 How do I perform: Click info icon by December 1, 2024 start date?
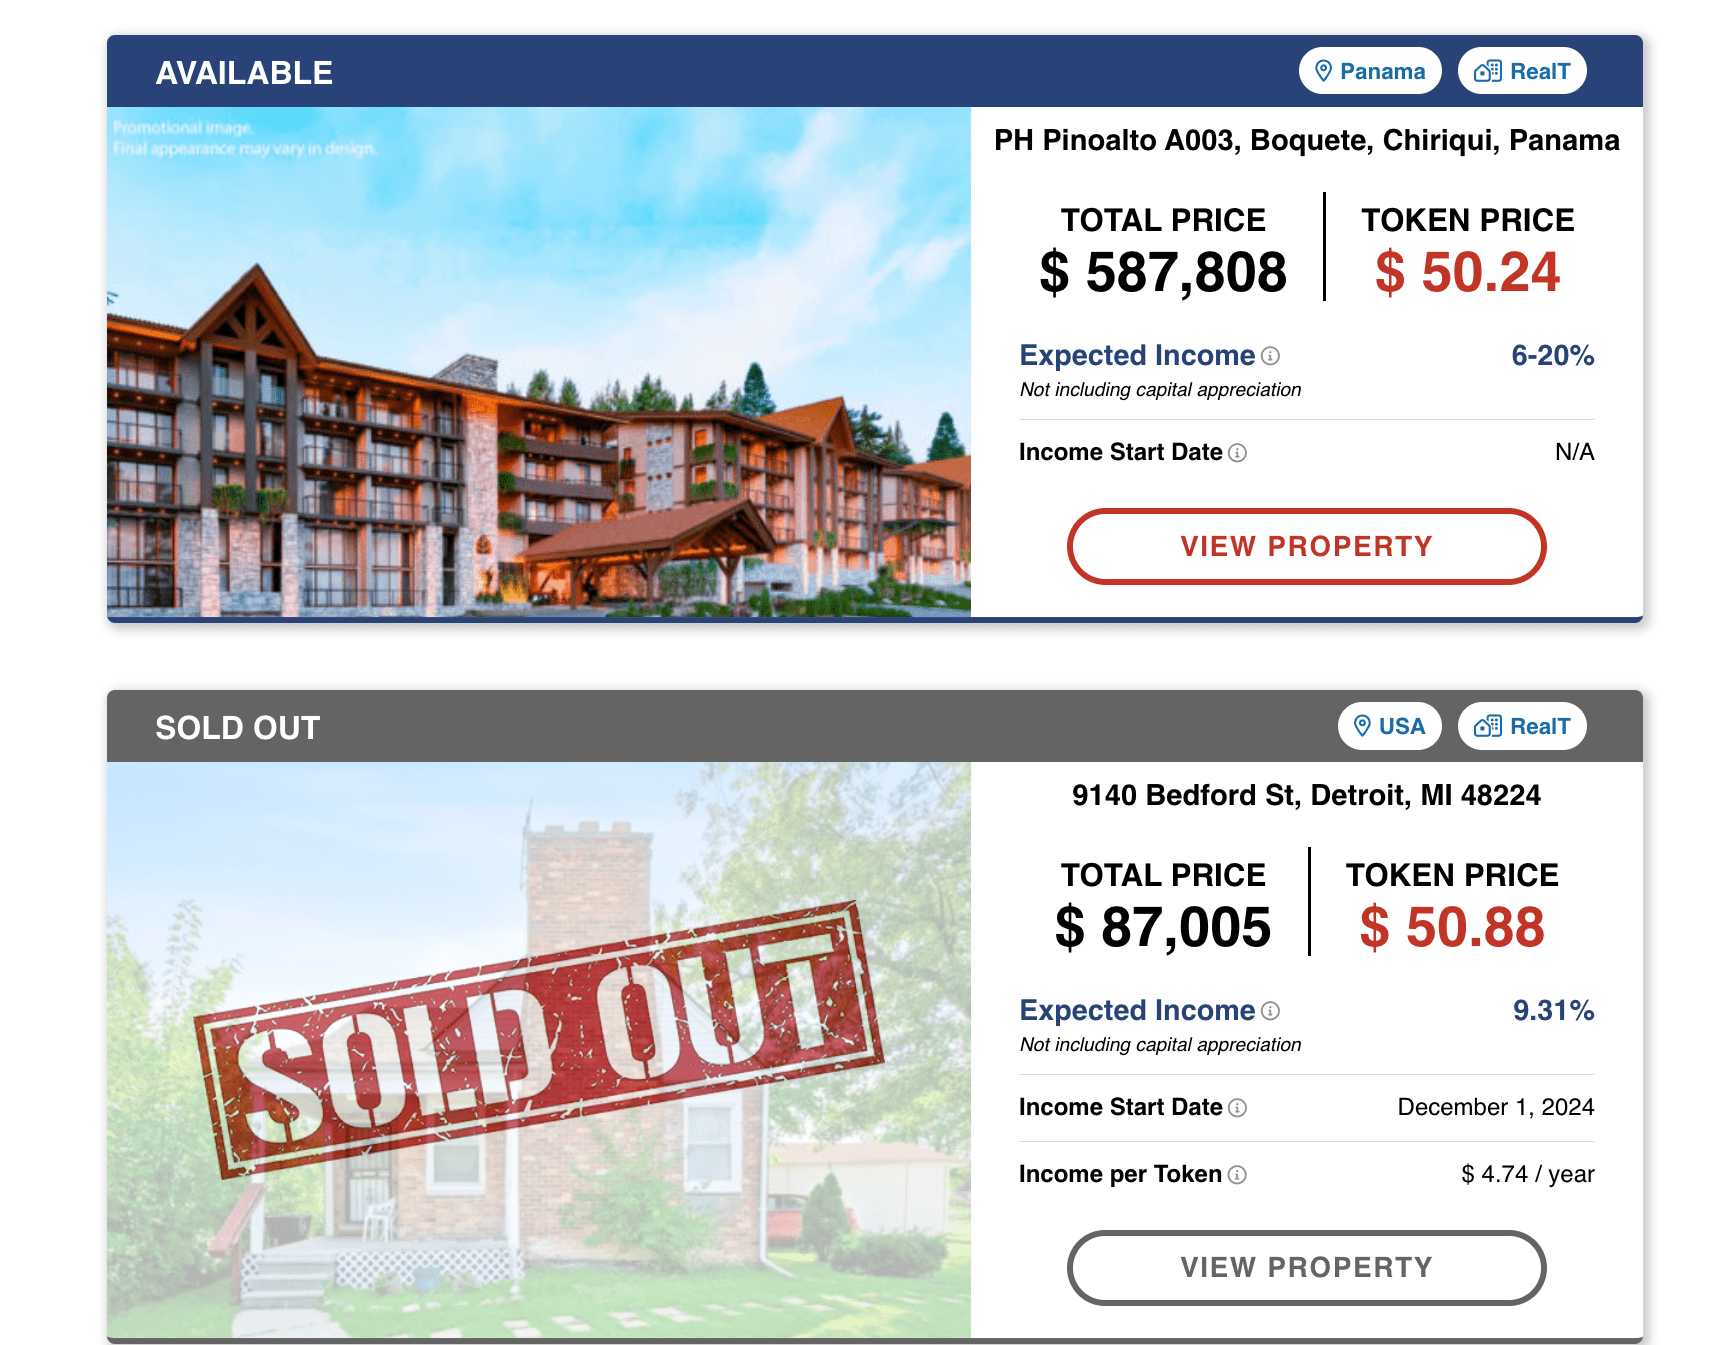click(1238, 1108)
